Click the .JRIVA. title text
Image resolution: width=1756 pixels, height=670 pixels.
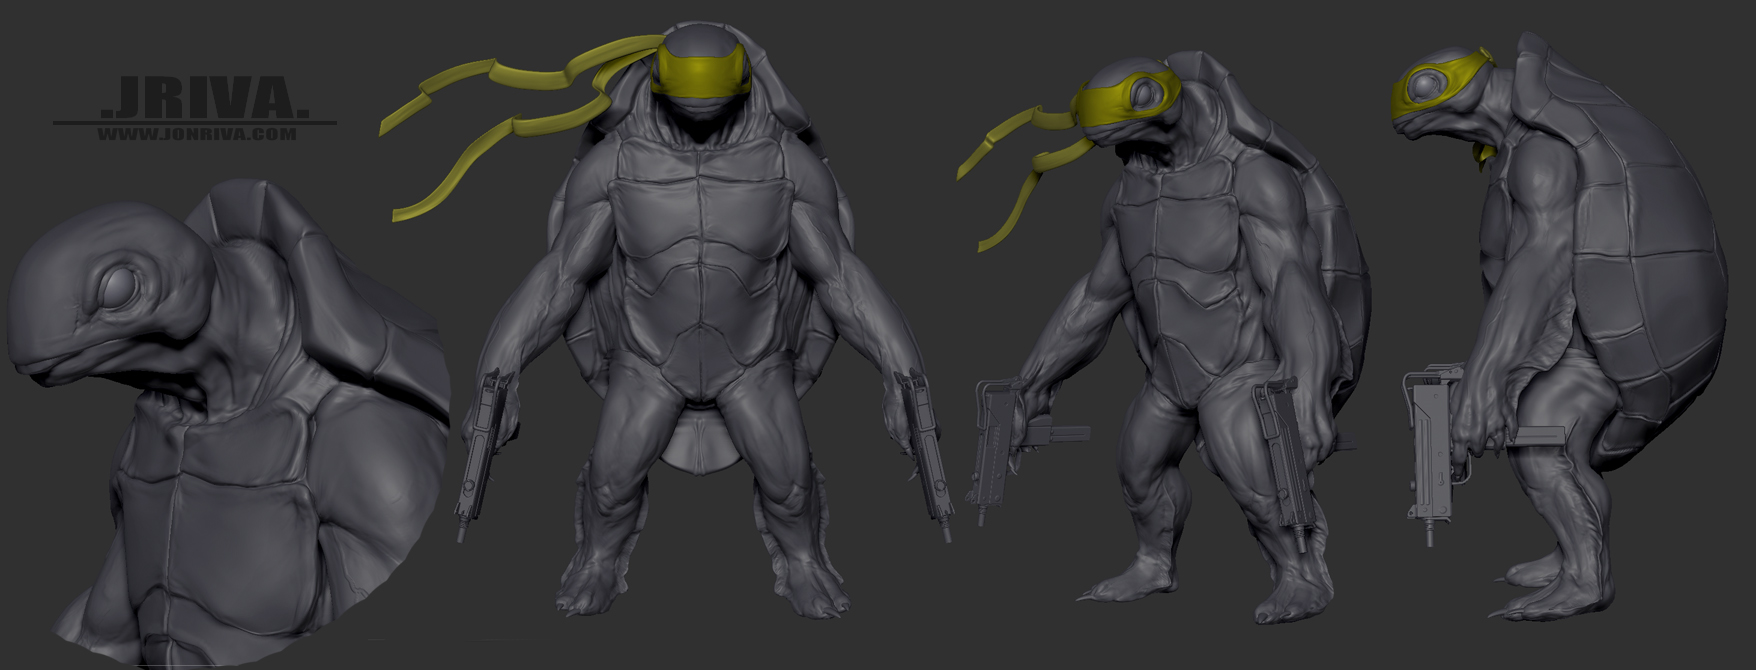205,97
